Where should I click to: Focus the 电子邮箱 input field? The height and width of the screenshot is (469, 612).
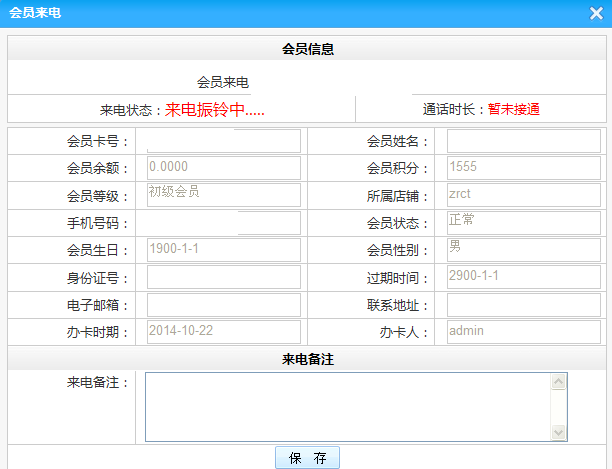pyautogui.click(x=223, y=304)
